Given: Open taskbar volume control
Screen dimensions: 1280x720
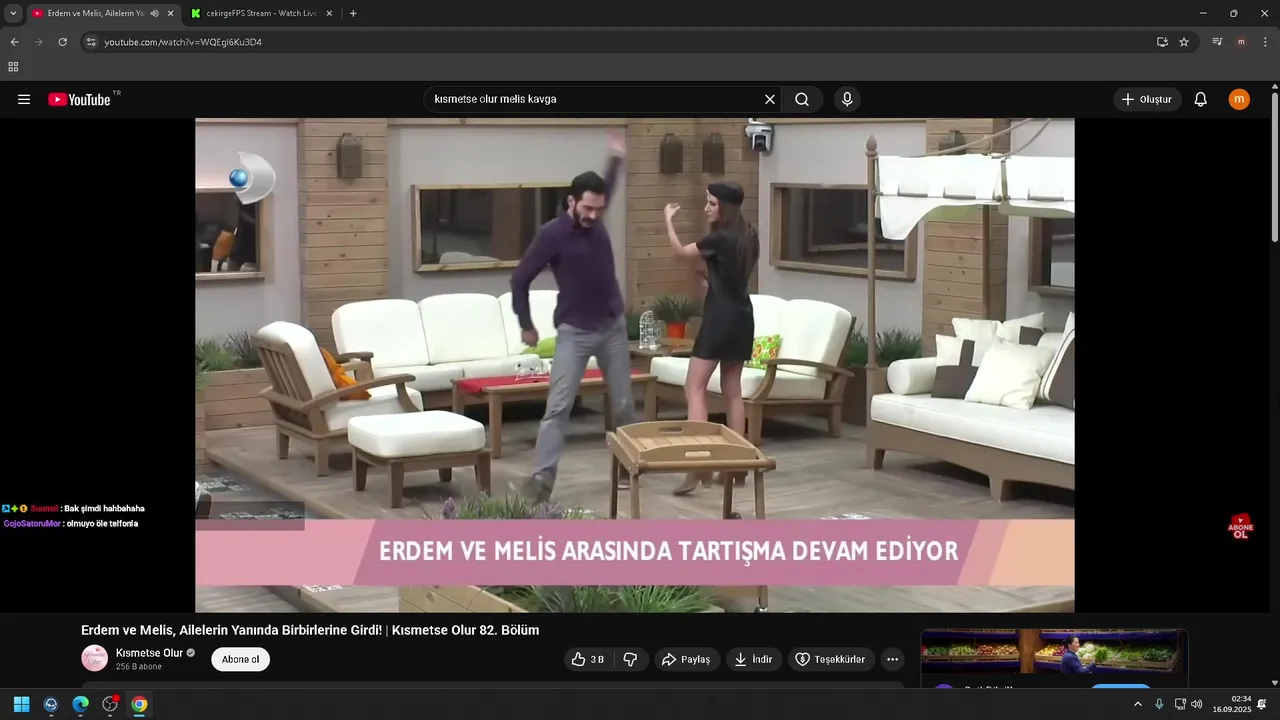Looking at the screenshot, I should point(1197,704).
